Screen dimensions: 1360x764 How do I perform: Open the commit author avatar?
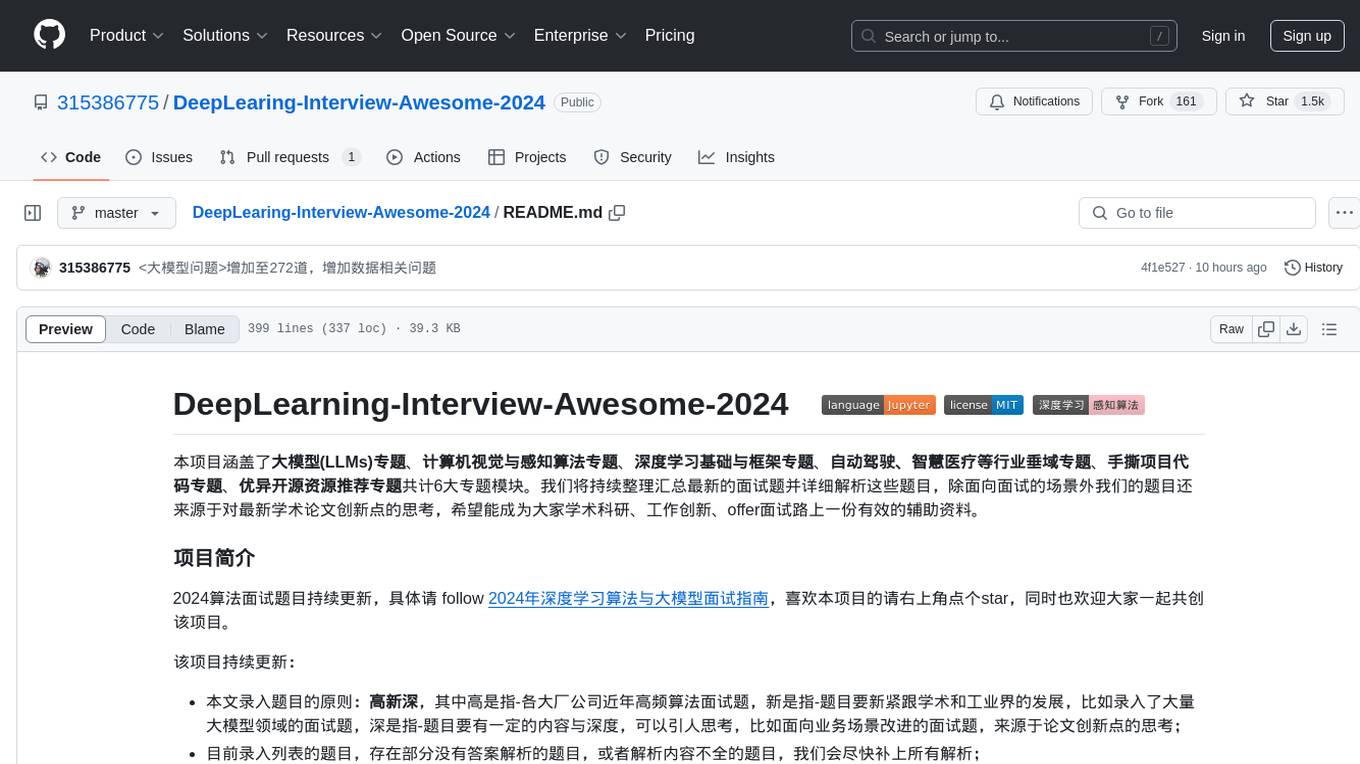(x=42, y=268)
